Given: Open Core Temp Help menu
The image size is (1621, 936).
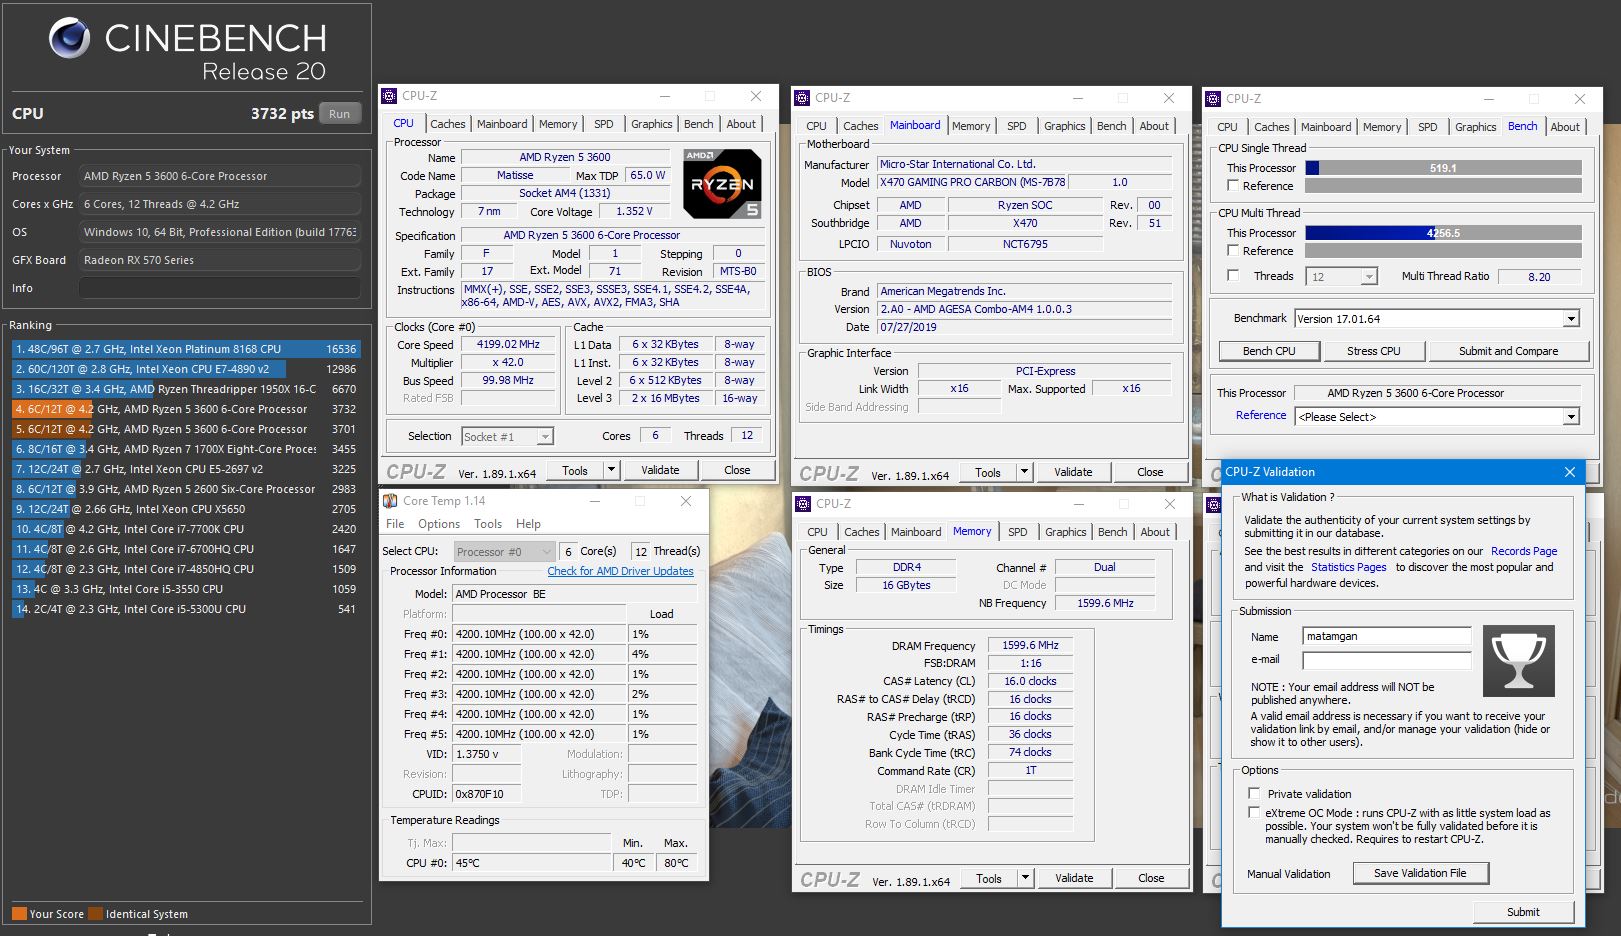Looking at the screenshot, I should 528,524.
